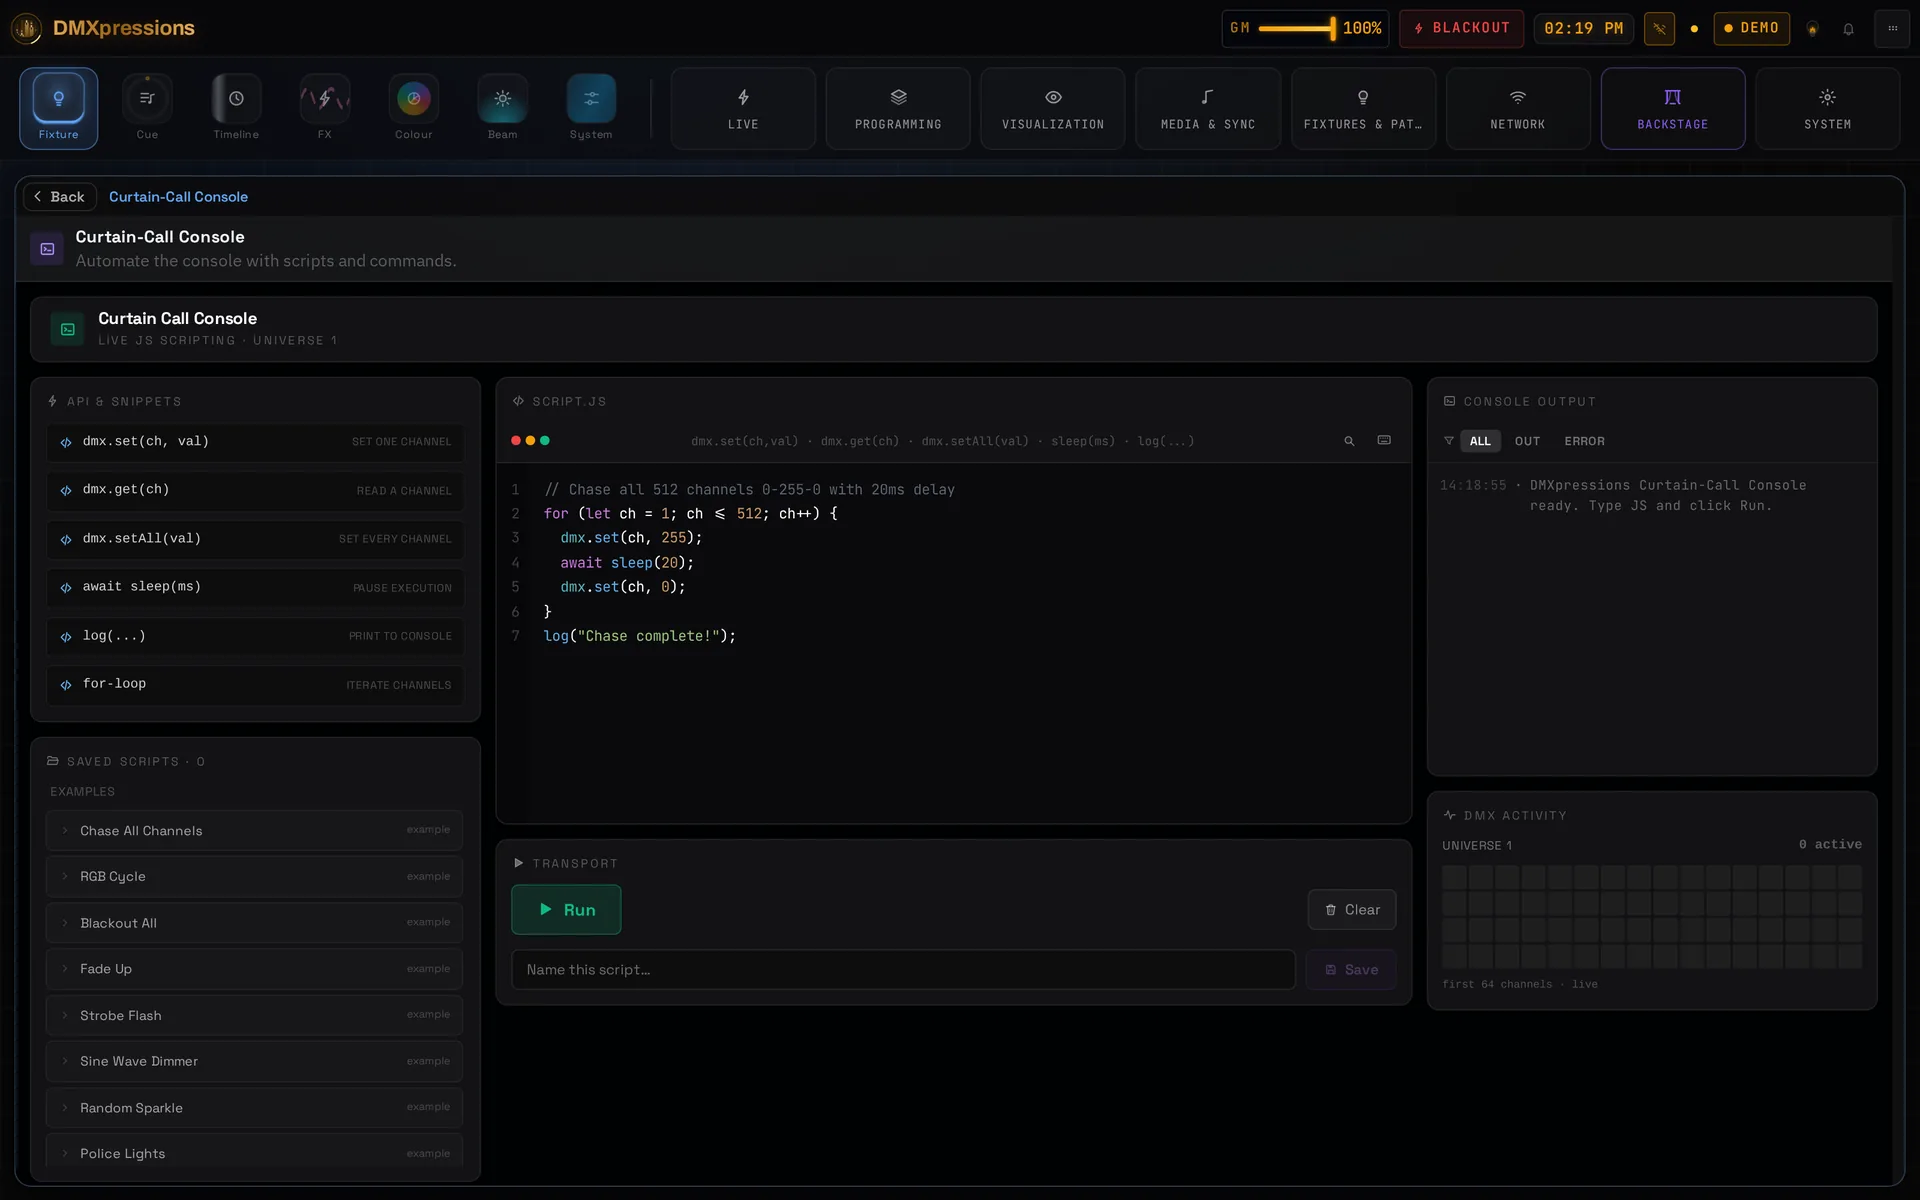The width and height of the screenshot is (1920, 1200).
Task: Filter console output to ERROR
Action: (x=1584, y=441)
